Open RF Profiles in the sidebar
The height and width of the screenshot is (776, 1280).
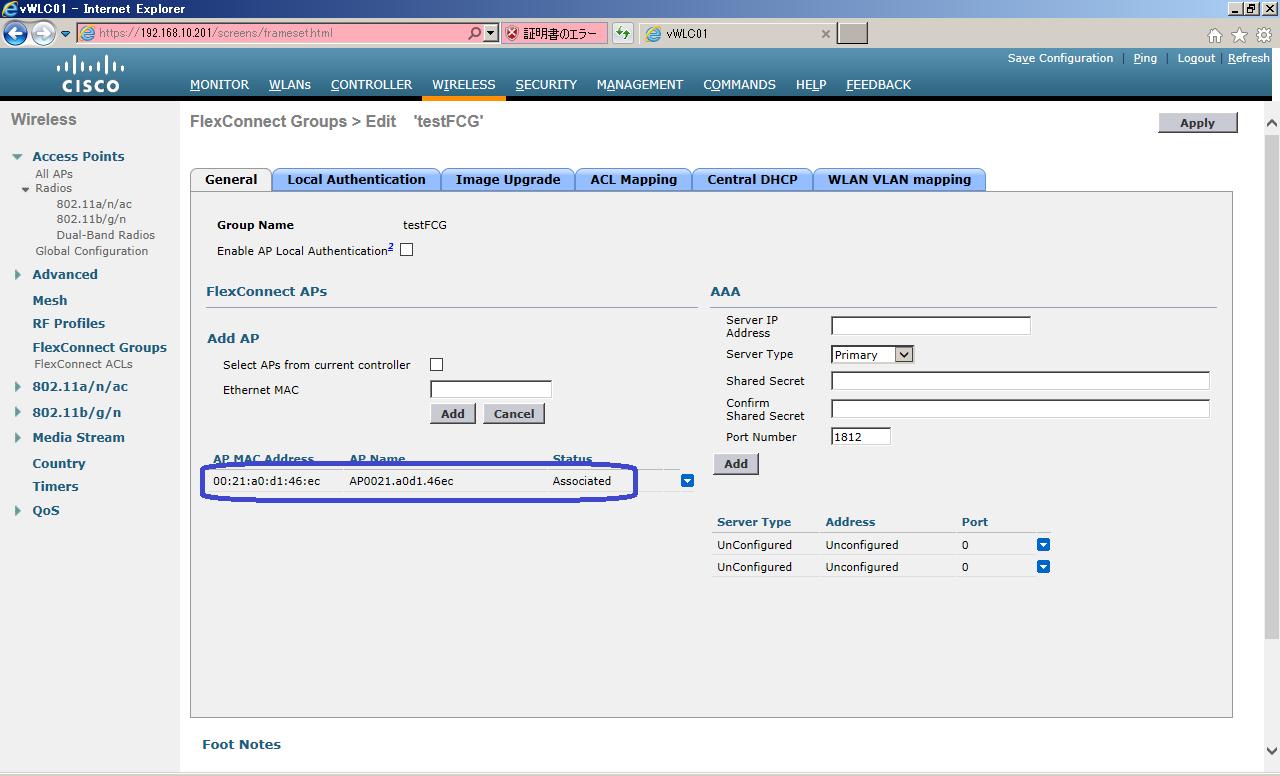coord(68,324)
